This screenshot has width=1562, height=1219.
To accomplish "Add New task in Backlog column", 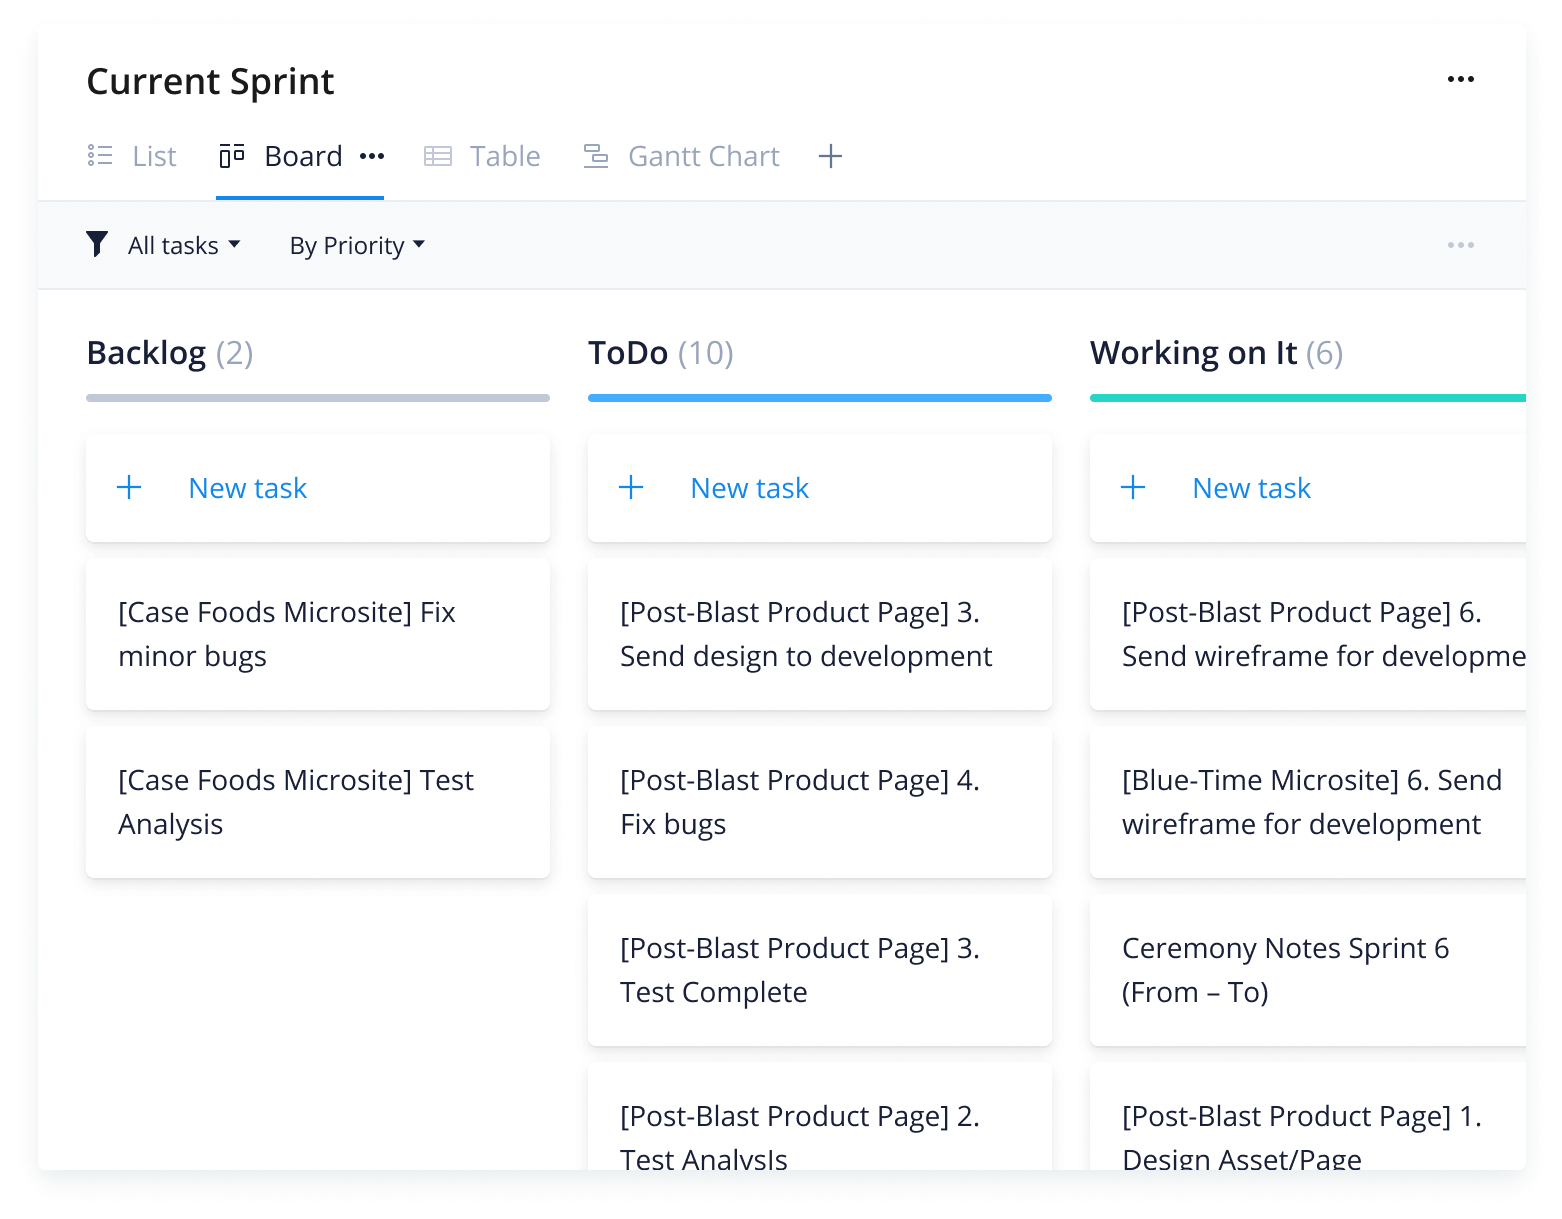I will pyautogui.click(x=248, y=488).
